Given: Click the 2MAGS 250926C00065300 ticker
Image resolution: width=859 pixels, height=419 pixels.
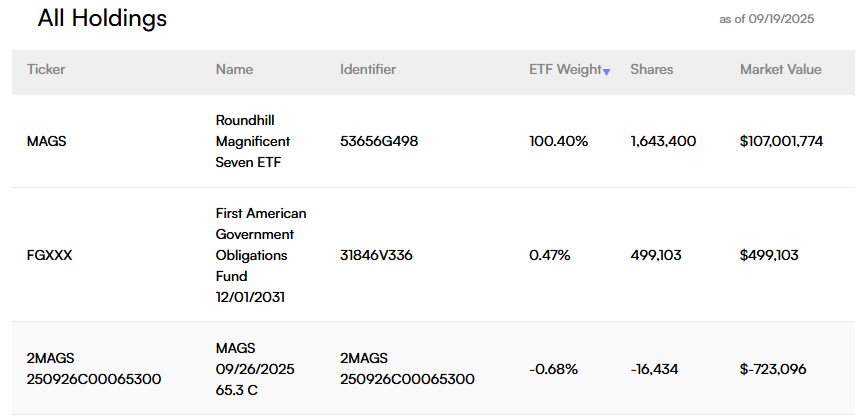Looking at the screenshot, I should coord(94,369).
